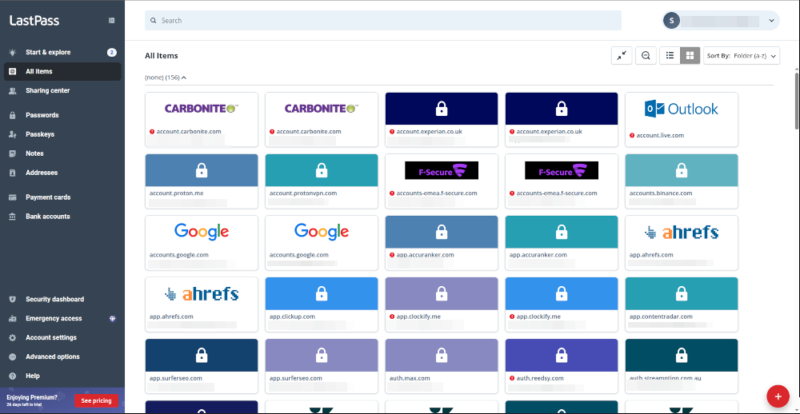Select the Security dashboard label in the sidebar

pos(55,300)
